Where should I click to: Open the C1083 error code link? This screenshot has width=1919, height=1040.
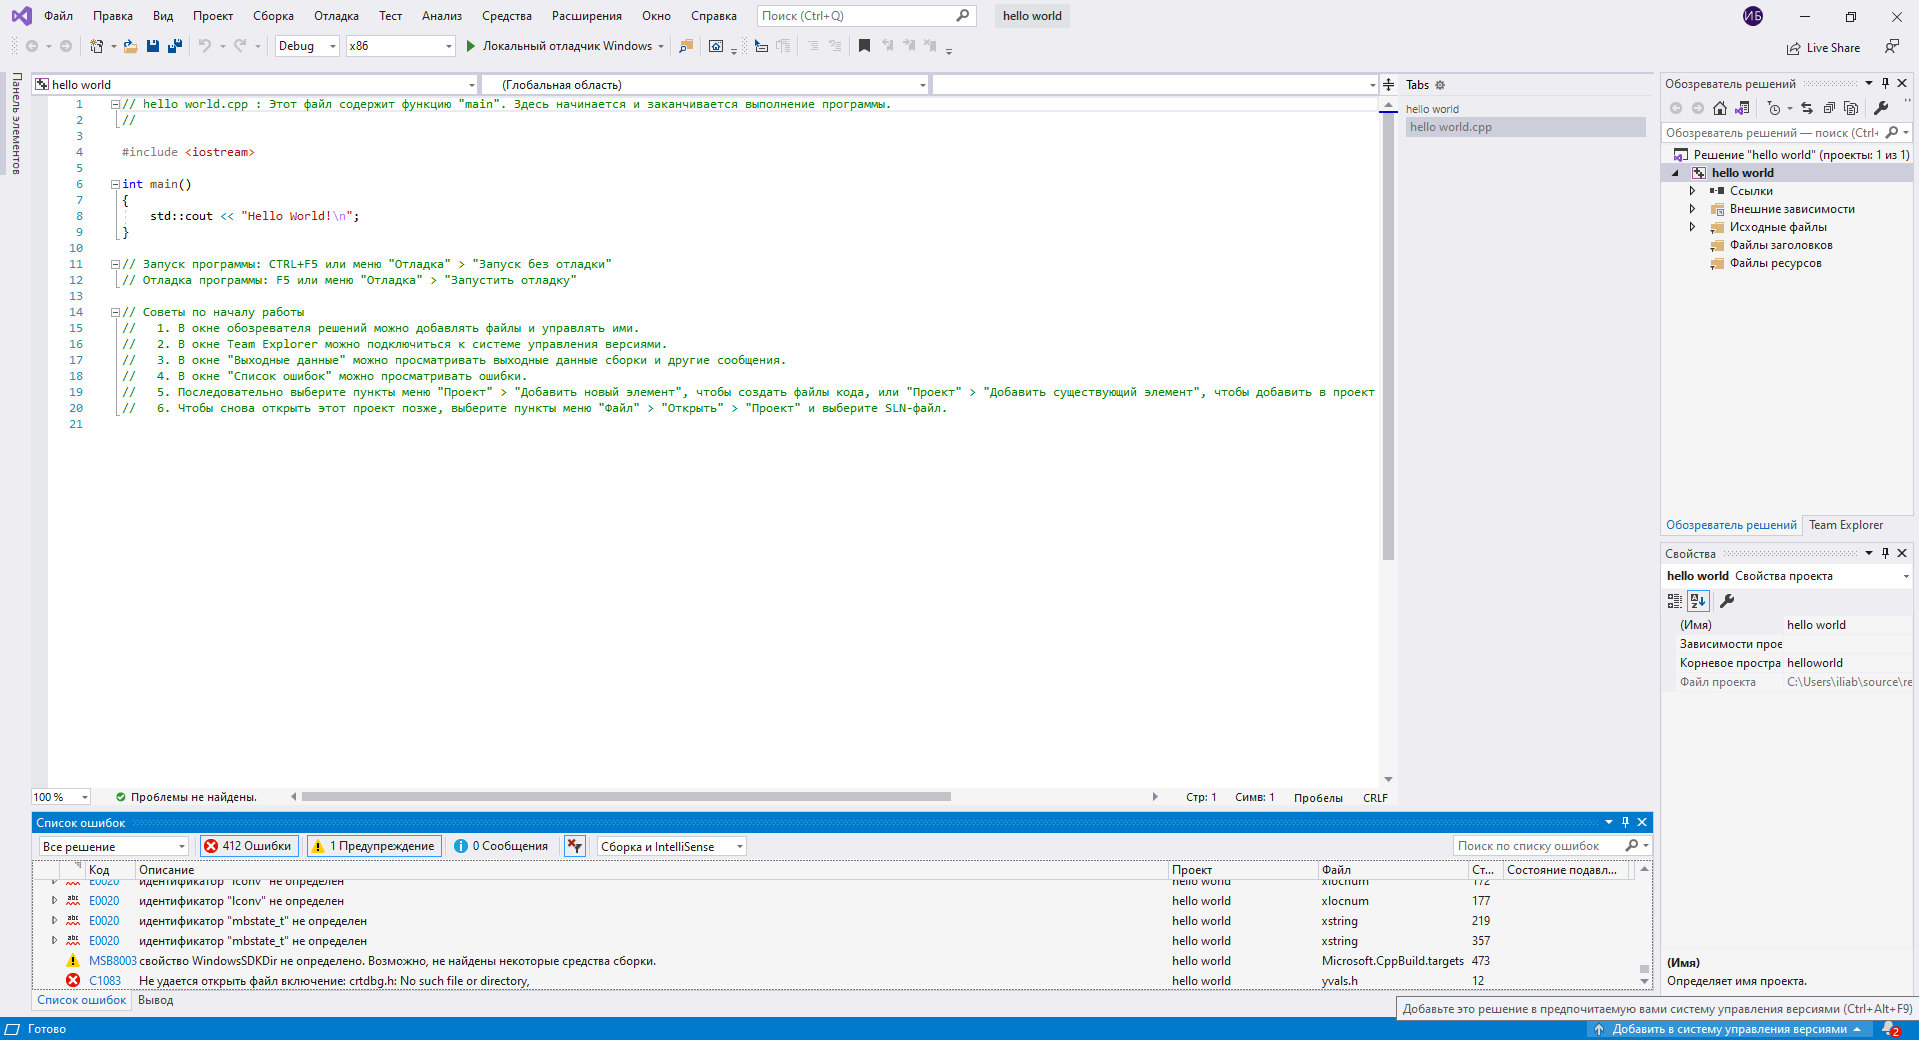[105, 981]
